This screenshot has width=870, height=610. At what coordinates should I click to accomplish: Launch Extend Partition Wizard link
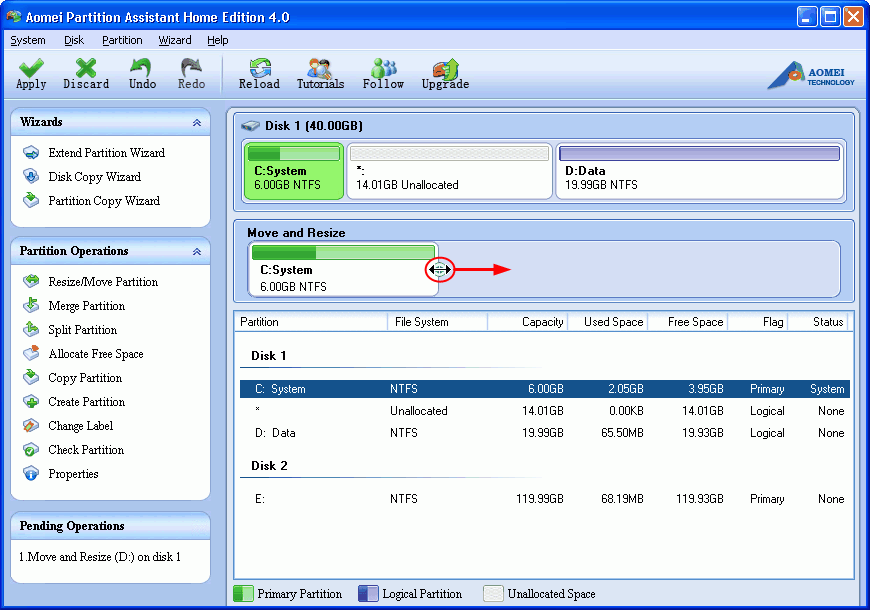click(x=107, y=153)
